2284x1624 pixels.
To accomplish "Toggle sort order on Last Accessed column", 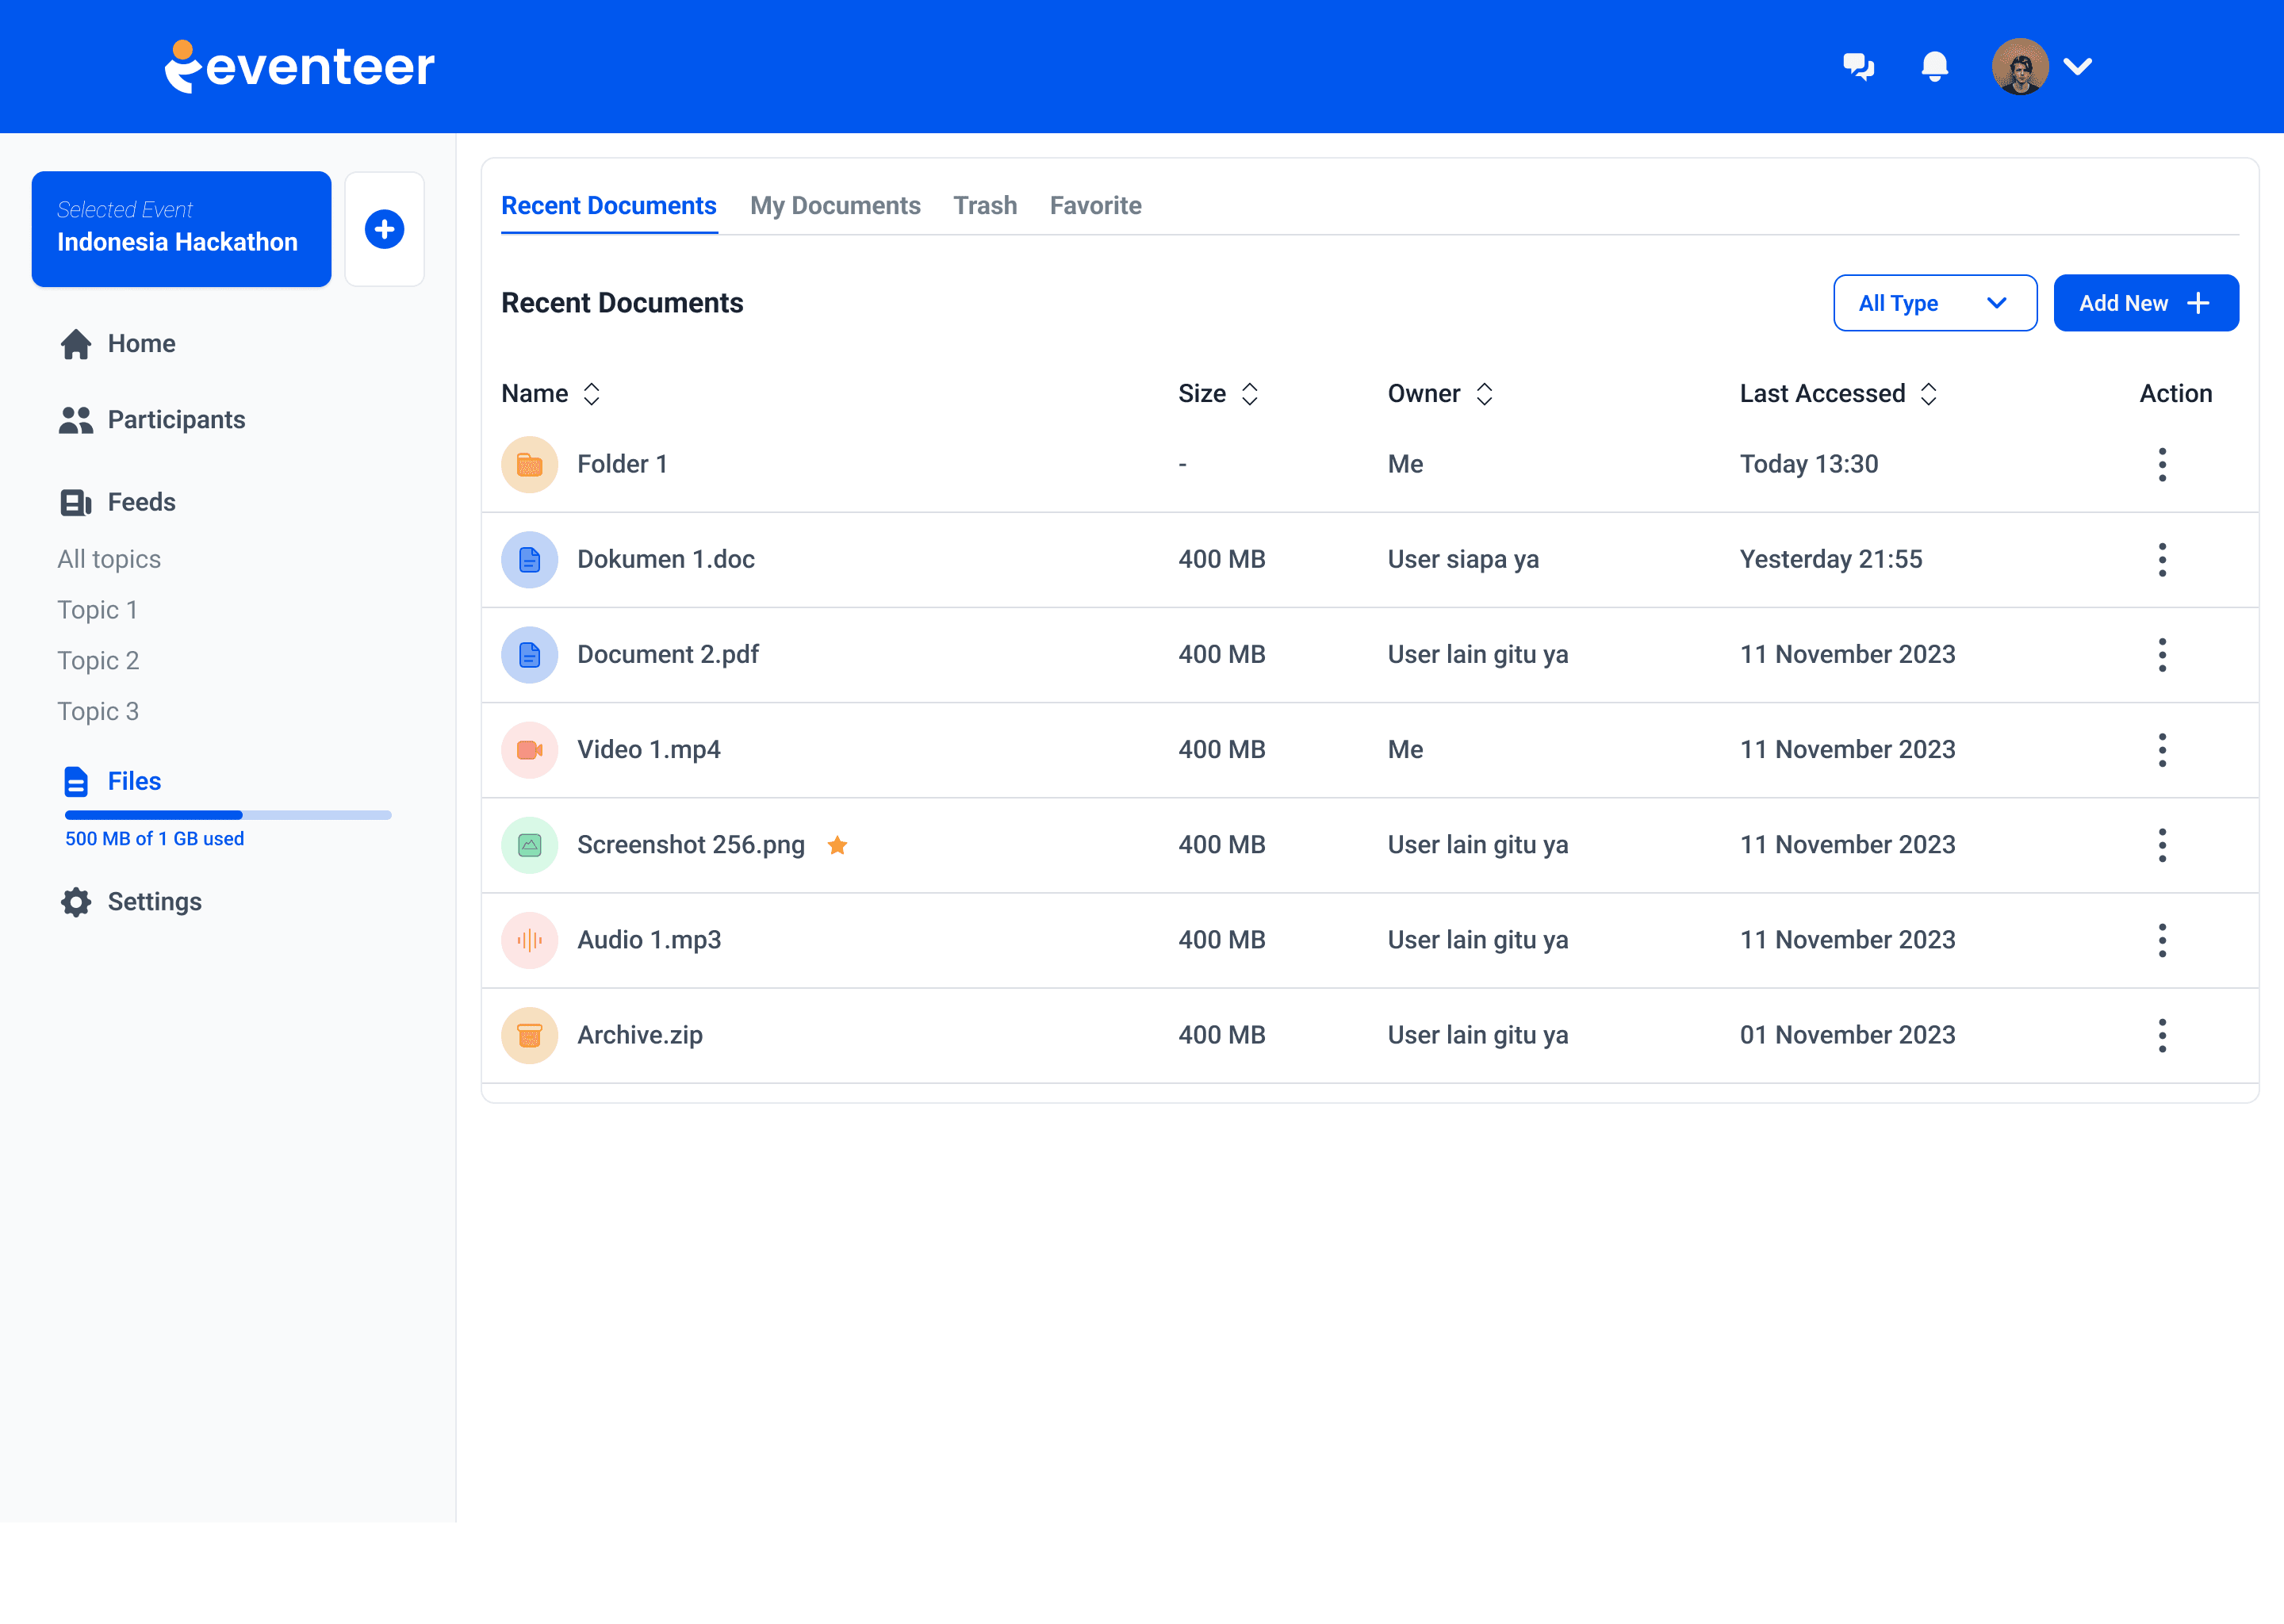I will tap(1928, 394).
